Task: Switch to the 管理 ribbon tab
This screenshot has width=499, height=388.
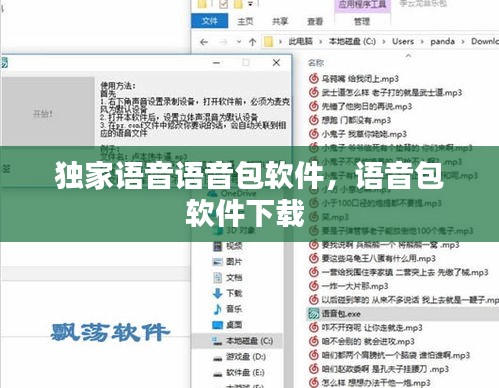Action: 362,22
